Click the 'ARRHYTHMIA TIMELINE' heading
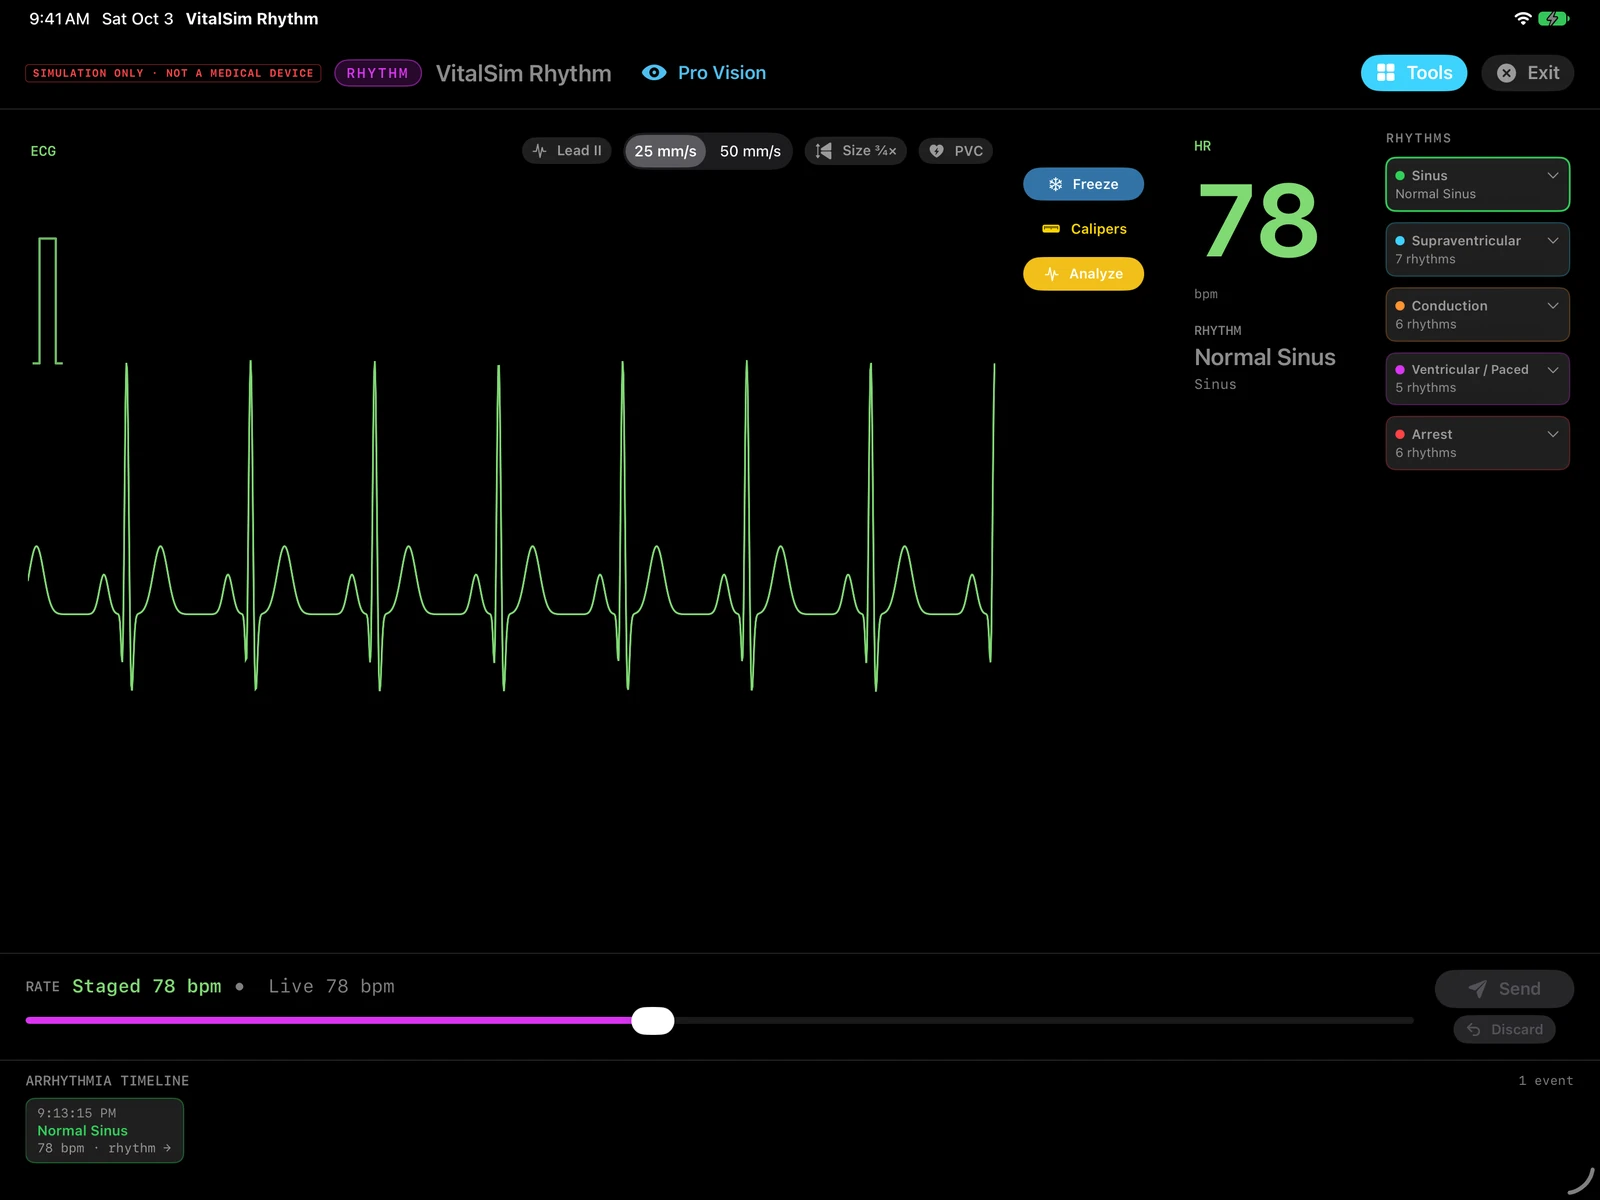The width and height of the screenshot is (1600, 1200). pyautogui.click(x=107, y=1081)
